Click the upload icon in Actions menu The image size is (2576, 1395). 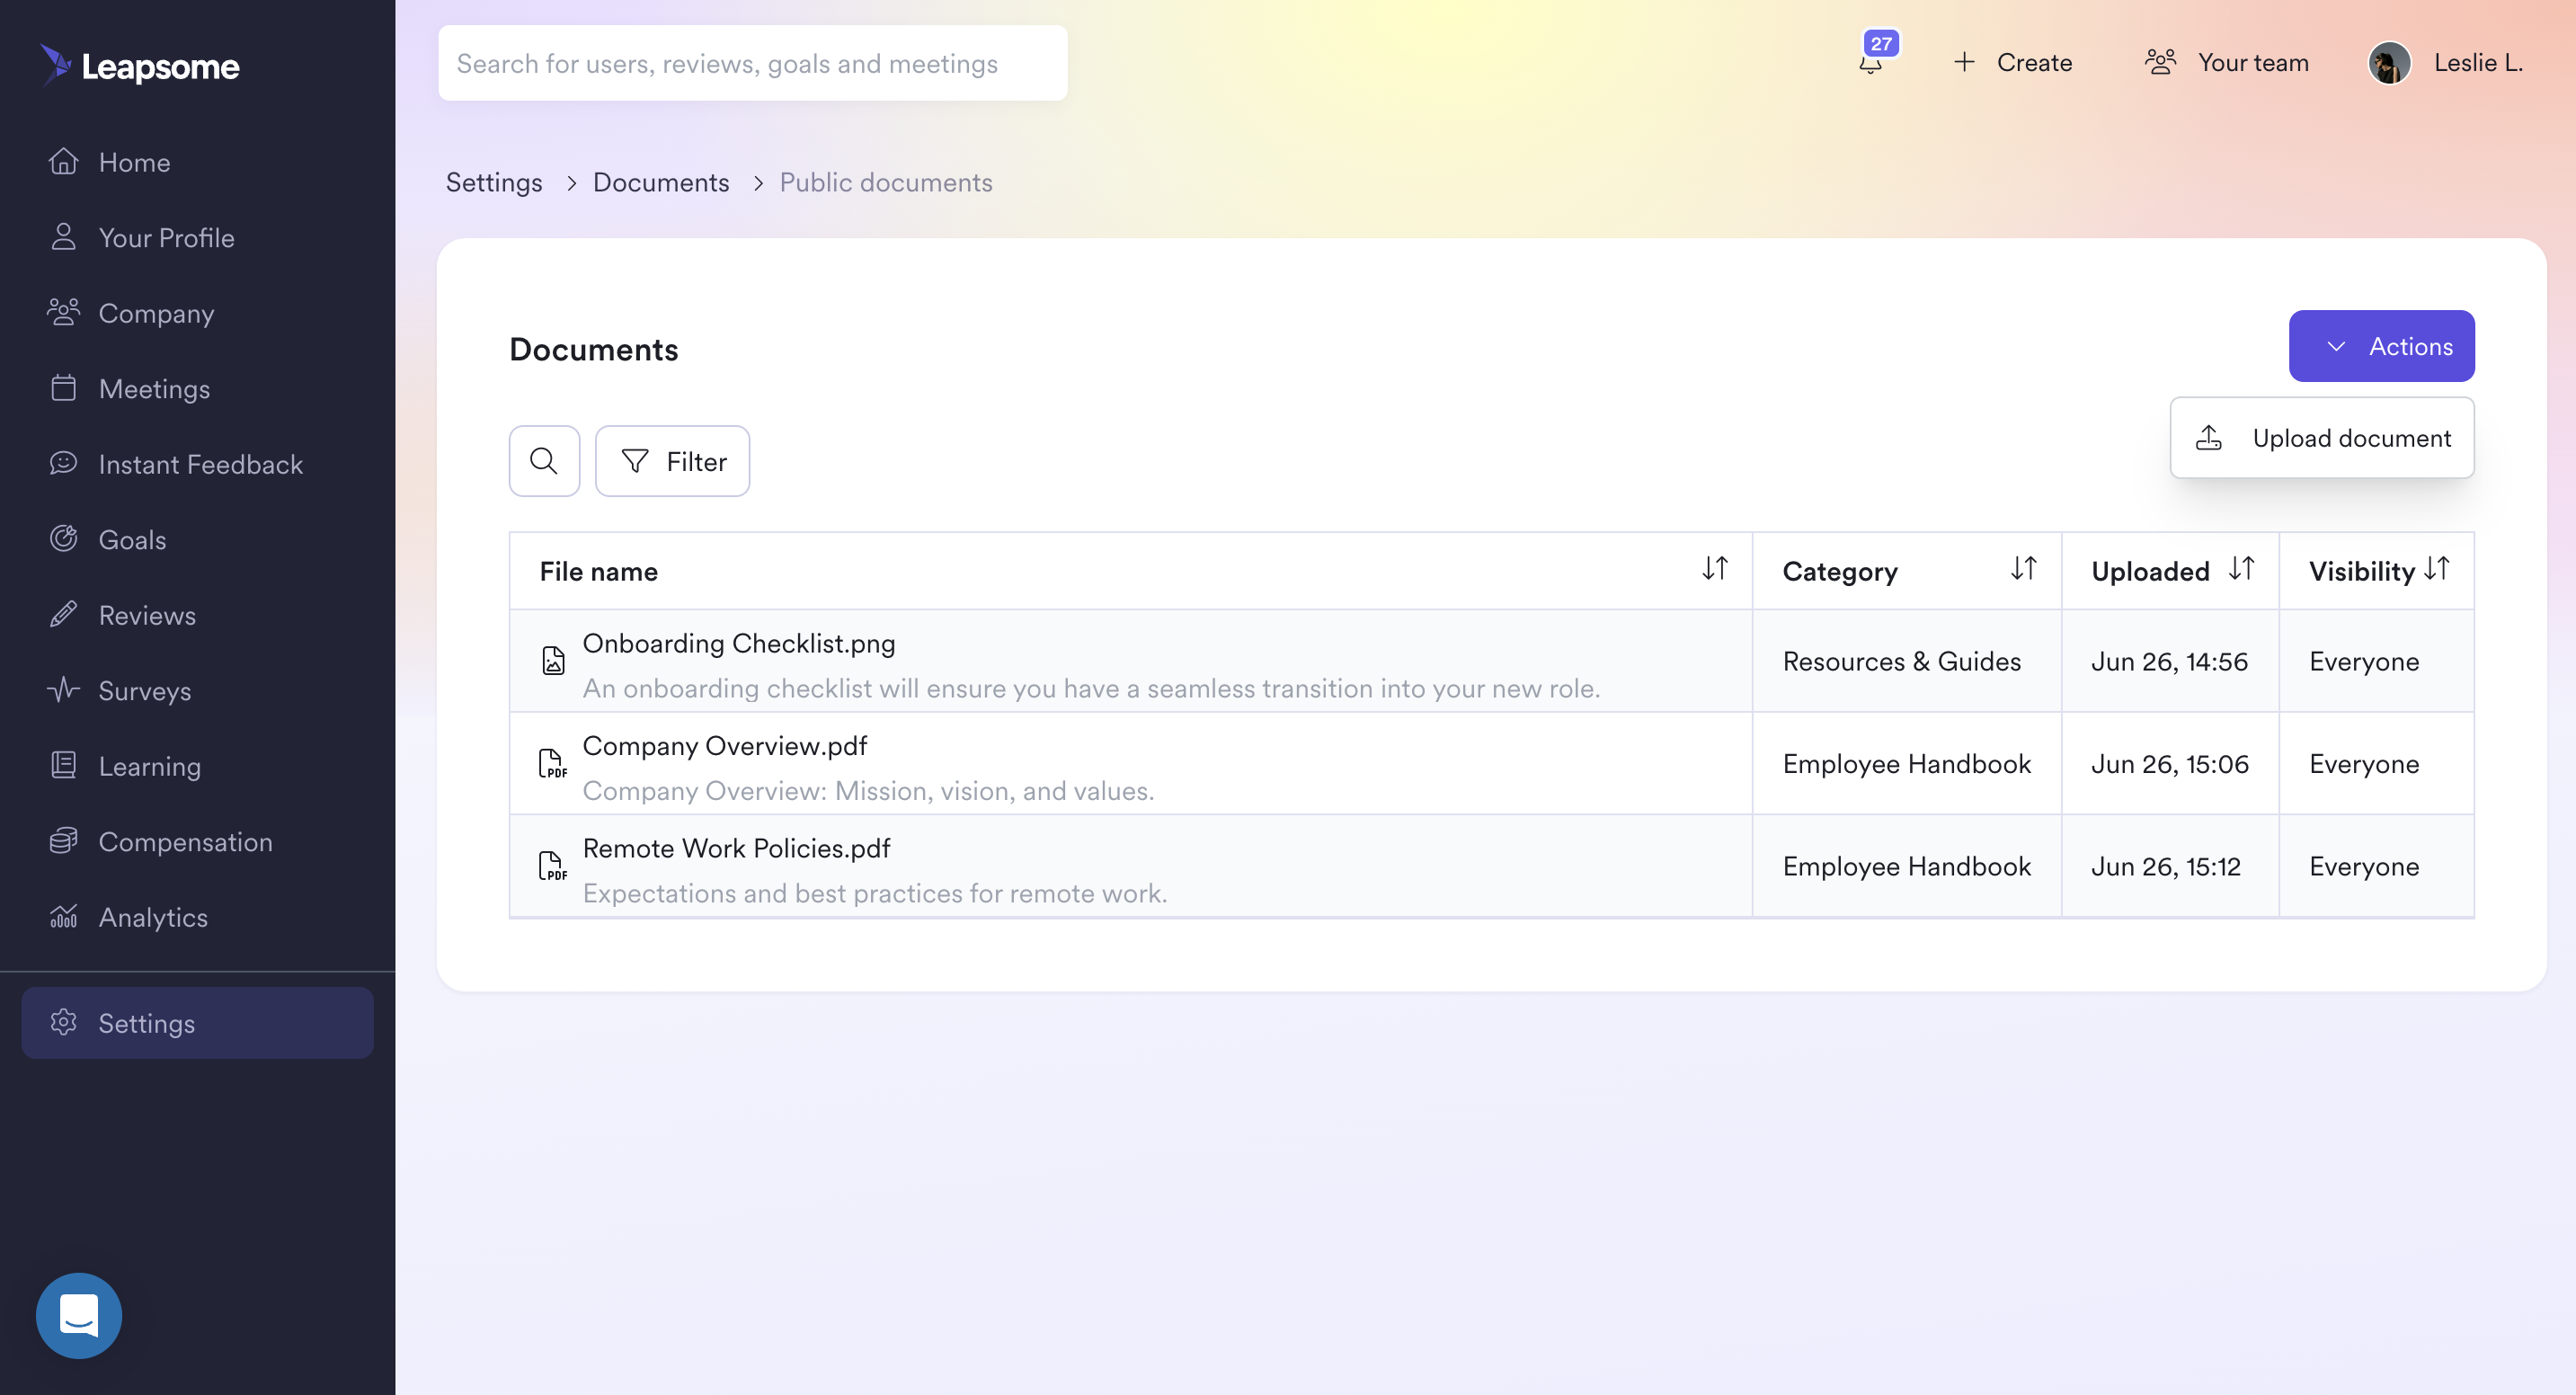click(2208, 438)
